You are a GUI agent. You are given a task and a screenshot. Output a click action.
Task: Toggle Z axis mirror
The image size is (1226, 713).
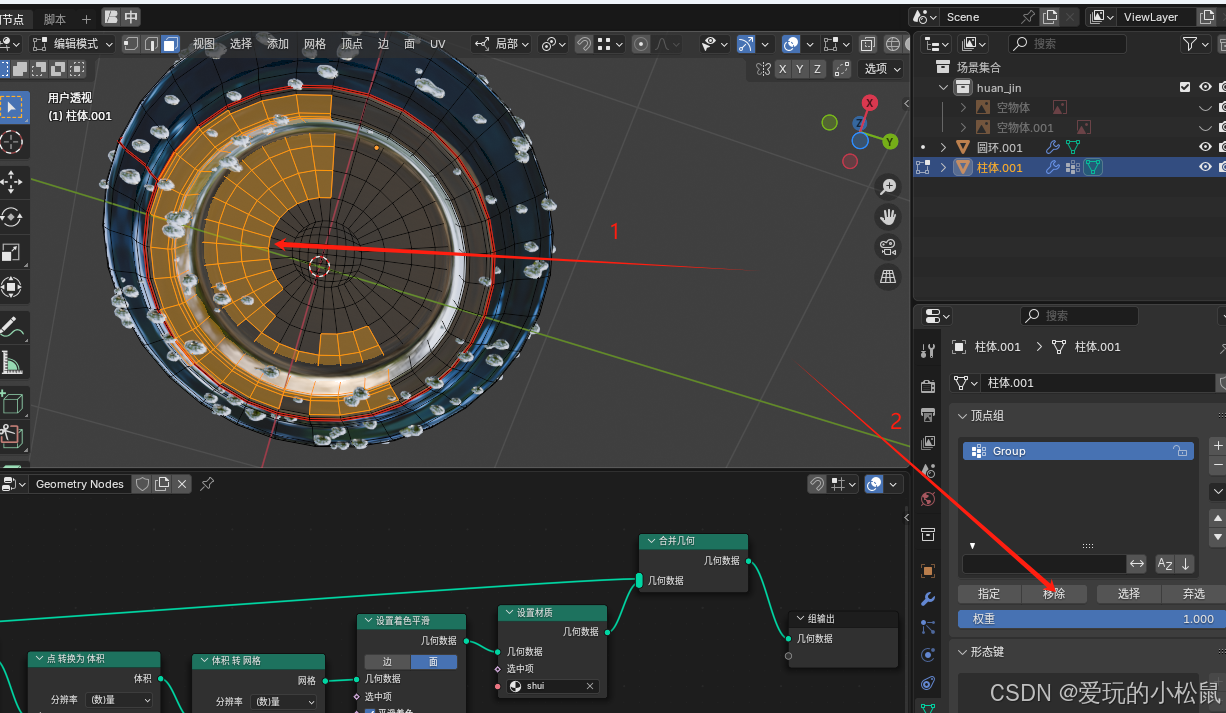coord(818,68)
